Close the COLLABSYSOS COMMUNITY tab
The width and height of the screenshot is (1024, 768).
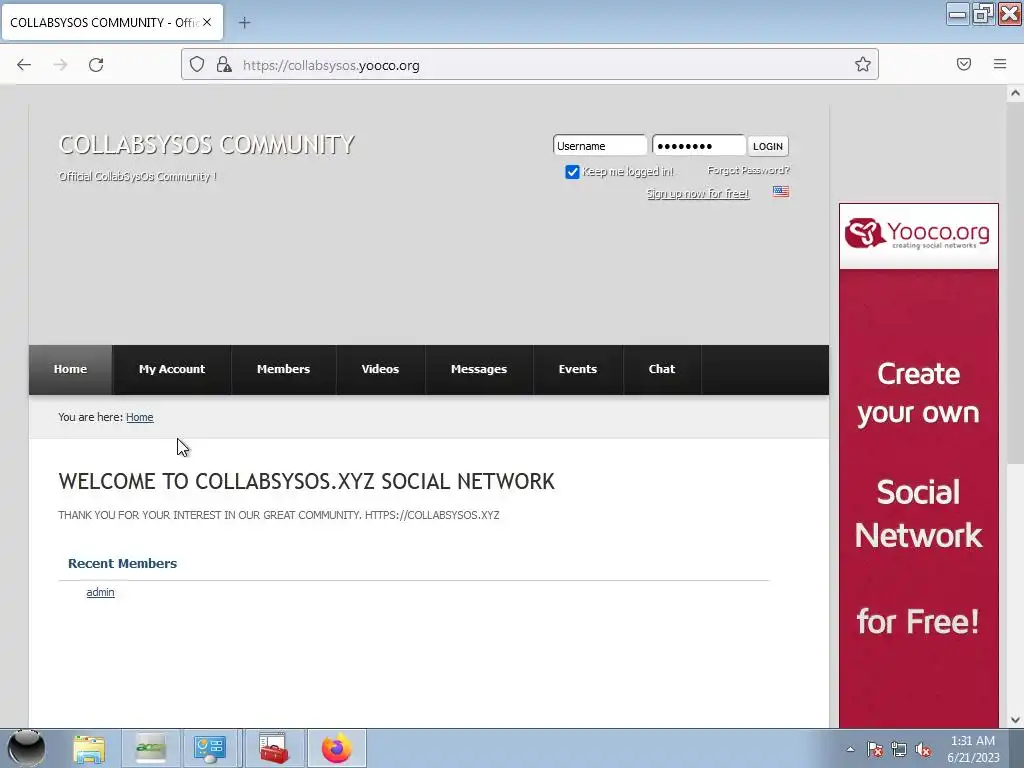207,22
